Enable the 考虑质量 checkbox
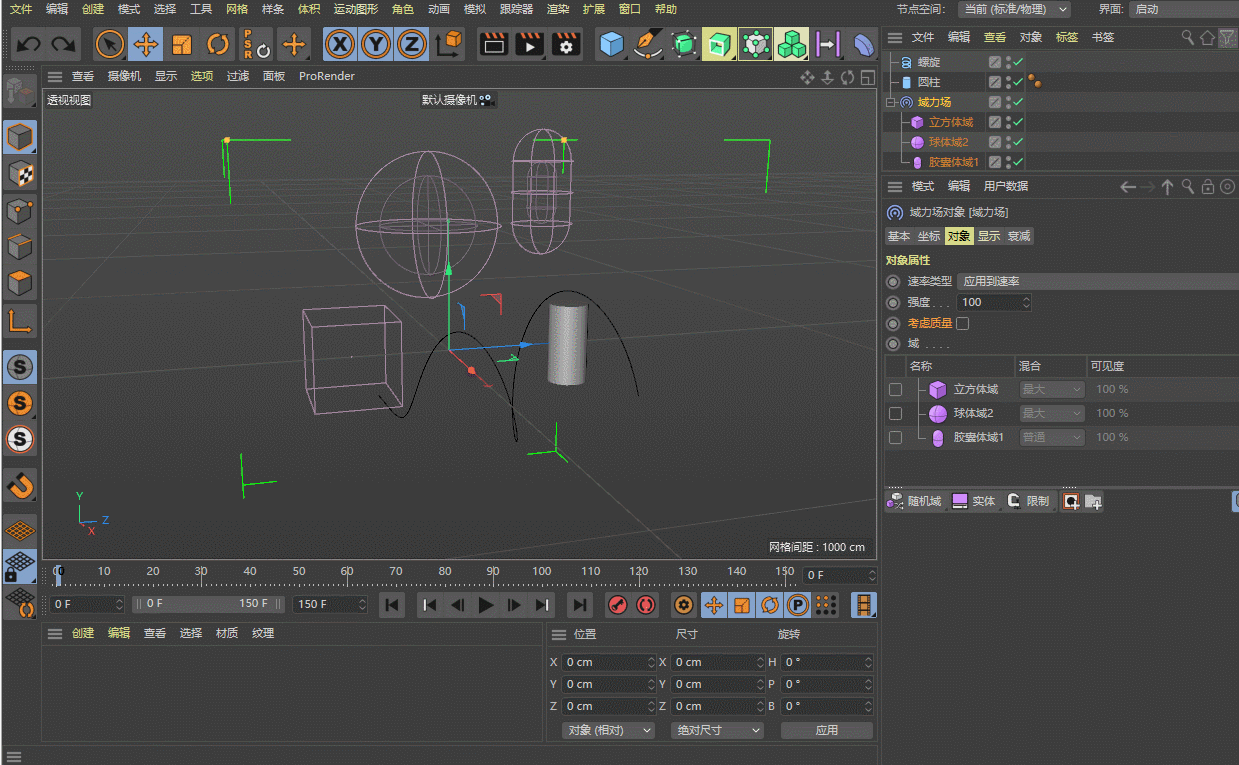Screen dimensions: 1239x765 point(962,323)
